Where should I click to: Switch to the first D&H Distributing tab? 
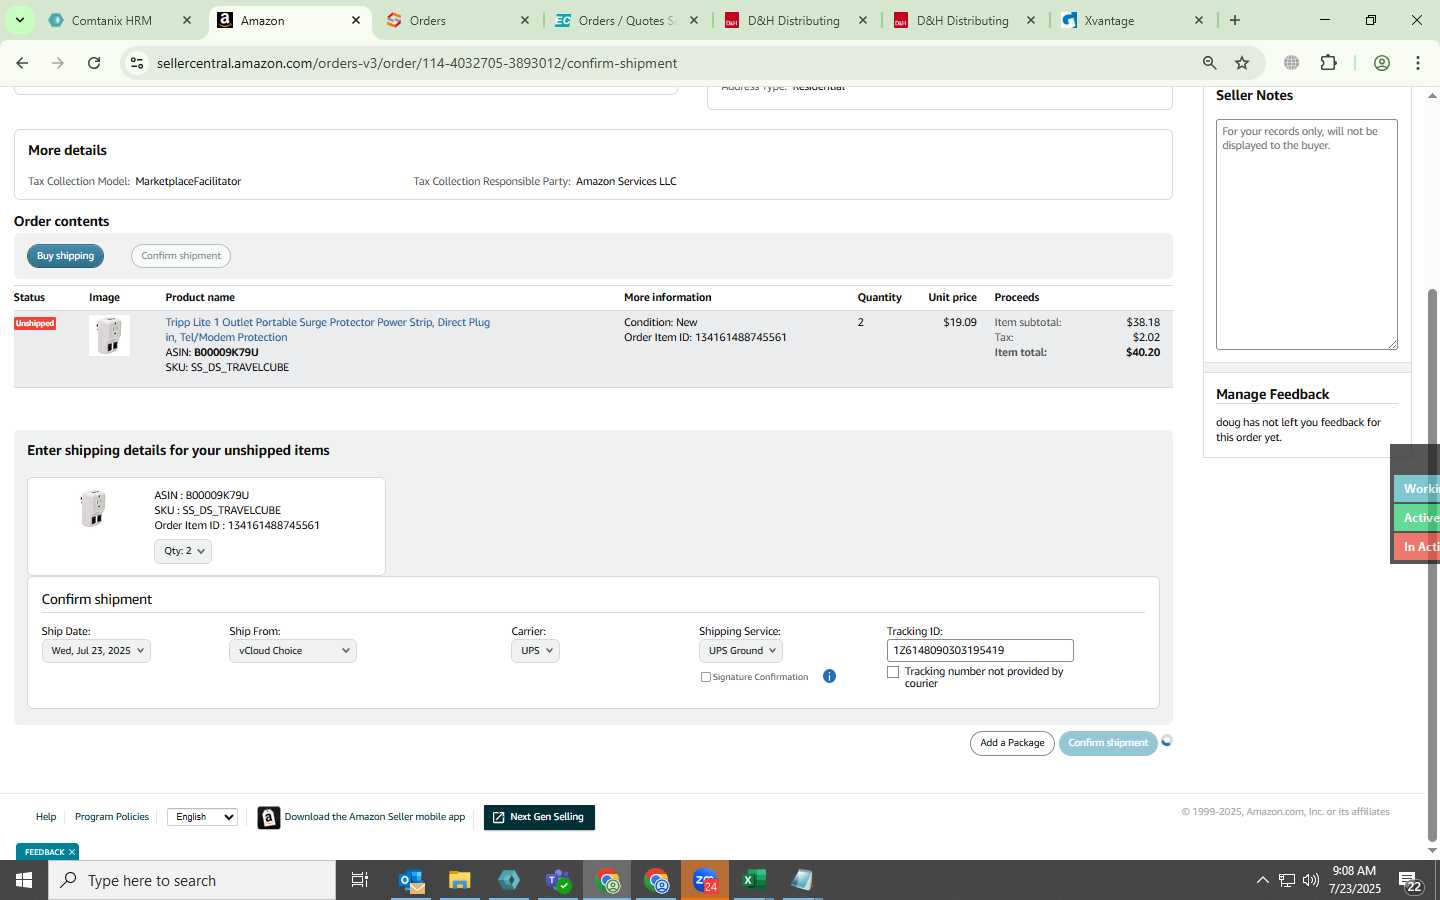[794, 20]
